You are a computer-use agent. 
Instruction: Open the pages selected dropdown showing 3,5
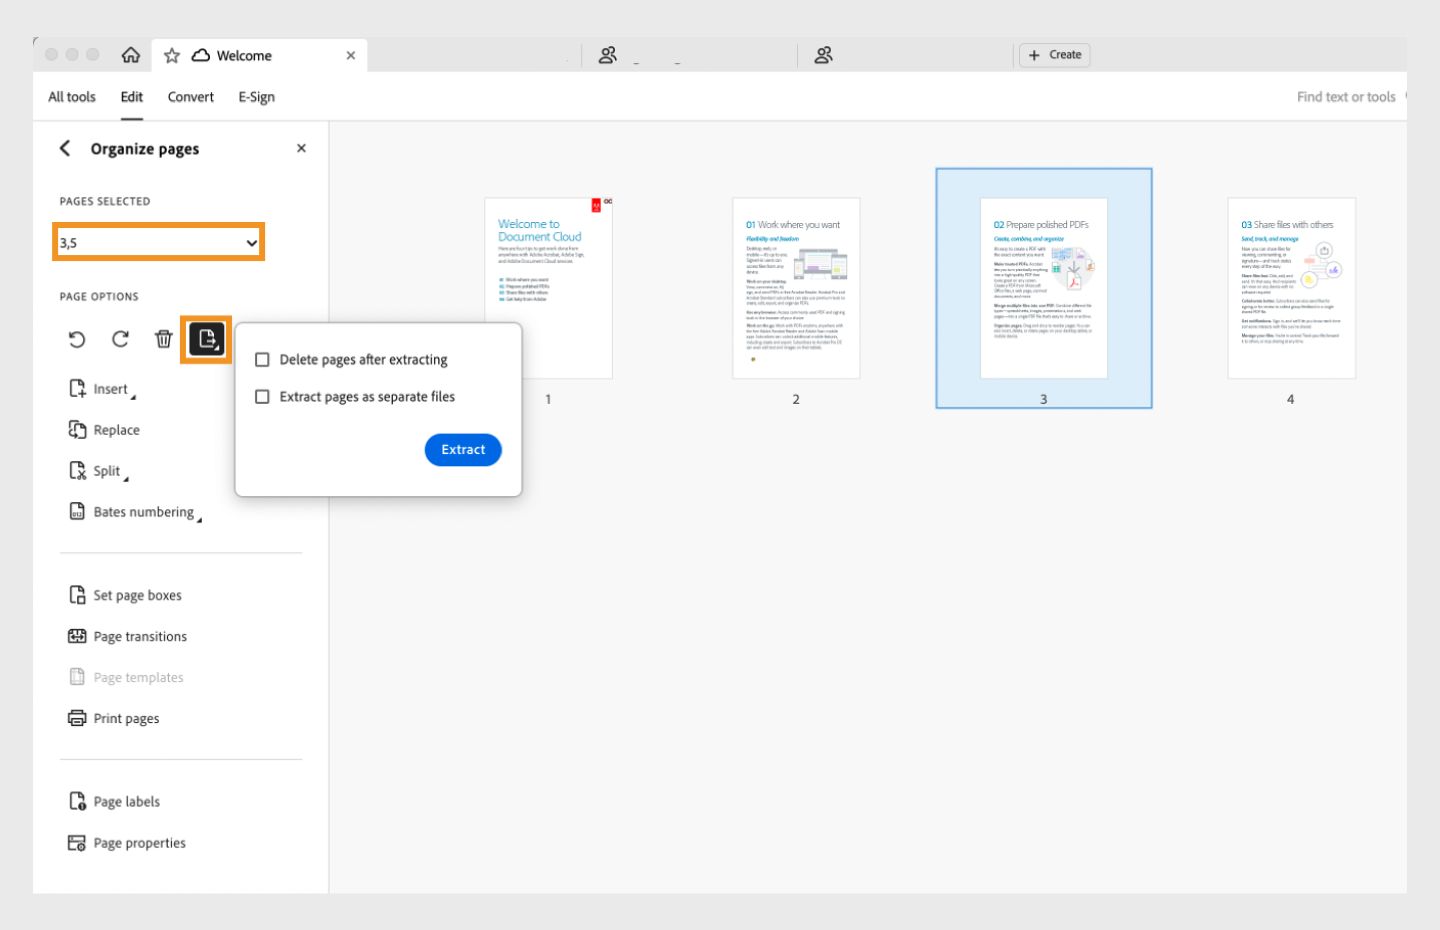[158, 241]
